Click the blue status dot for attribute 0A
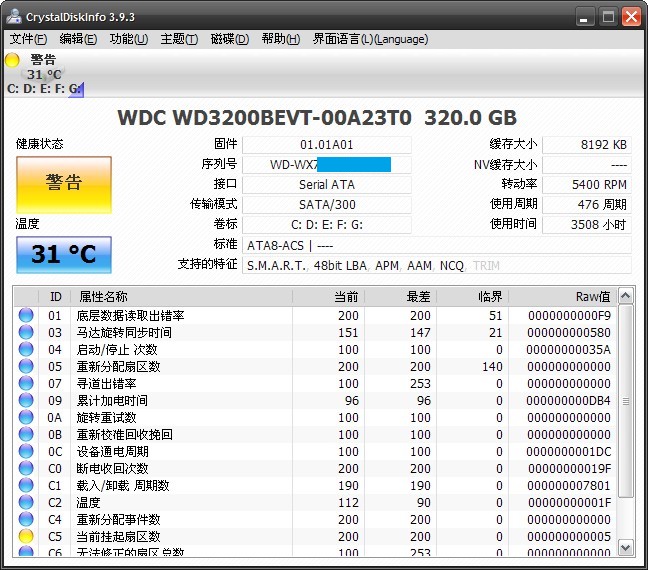Image resolution: width=648 pixels, height=570 pixels. (x=26, y=417)
